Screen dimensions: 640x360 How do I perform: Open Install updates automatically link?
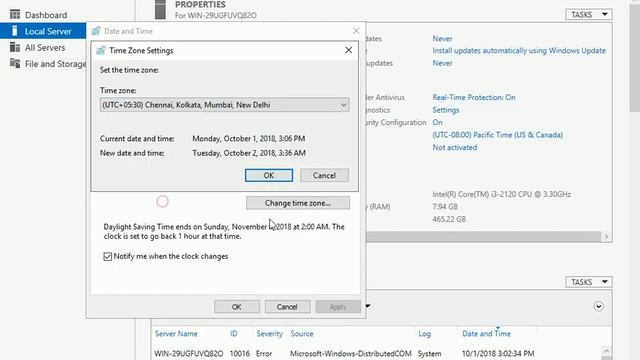(519, 51)
